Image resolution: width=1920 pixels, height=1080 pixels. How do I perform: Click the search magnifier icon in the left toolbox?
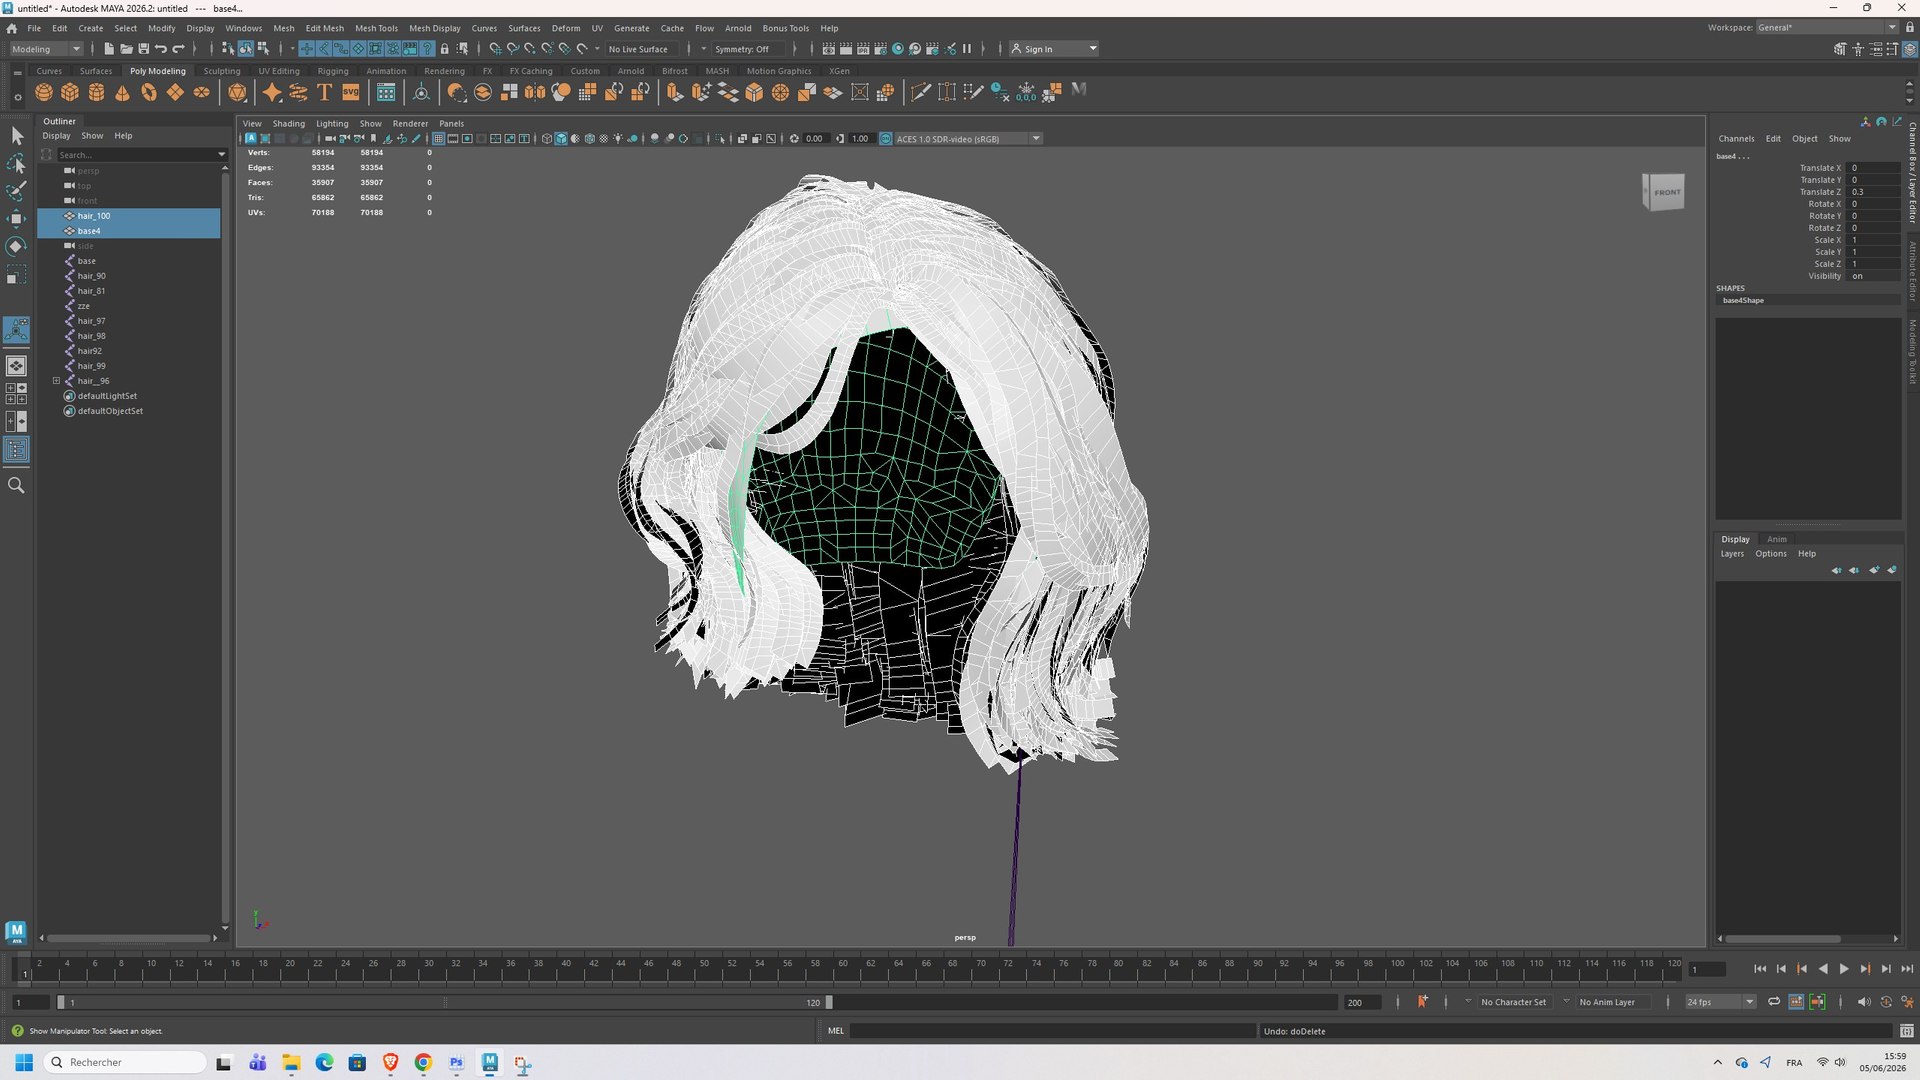pyautogui.click(x=16, y=485)
